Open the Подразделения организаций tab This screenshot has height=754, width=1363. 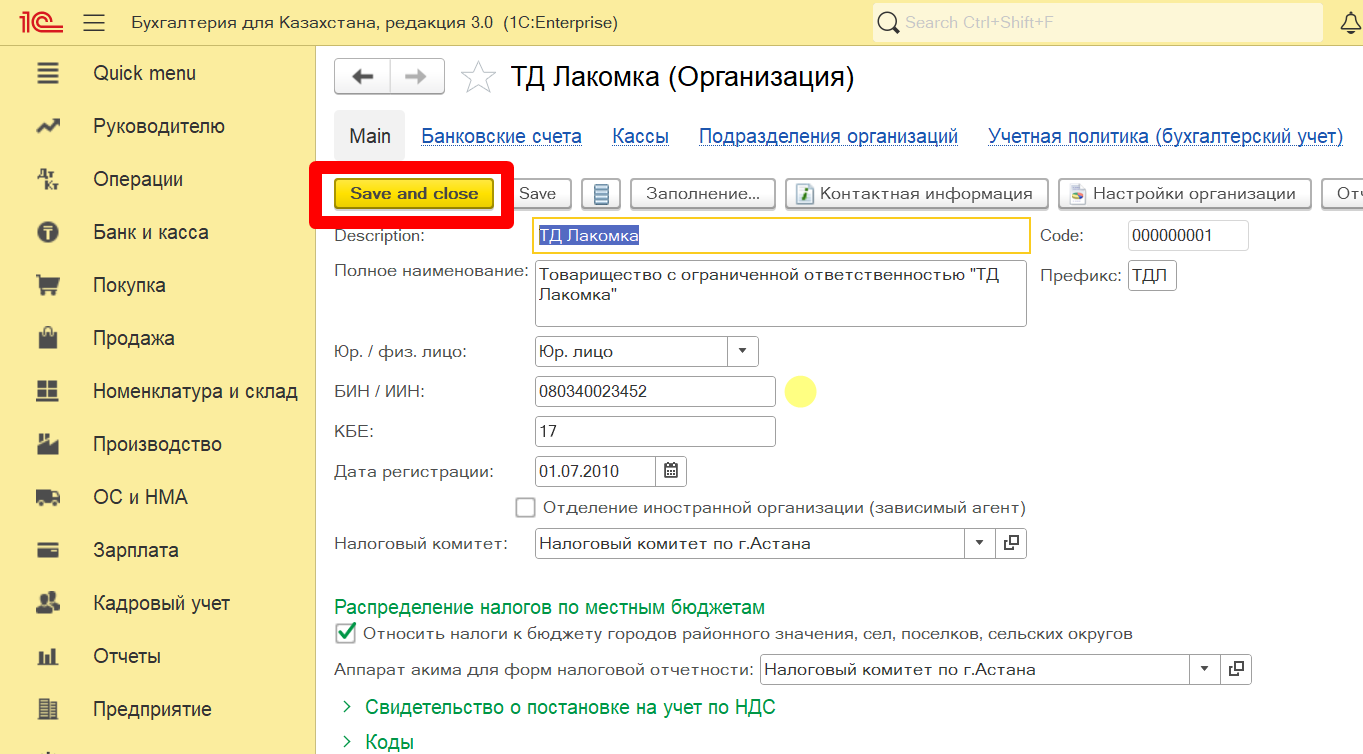pos(828,136)
